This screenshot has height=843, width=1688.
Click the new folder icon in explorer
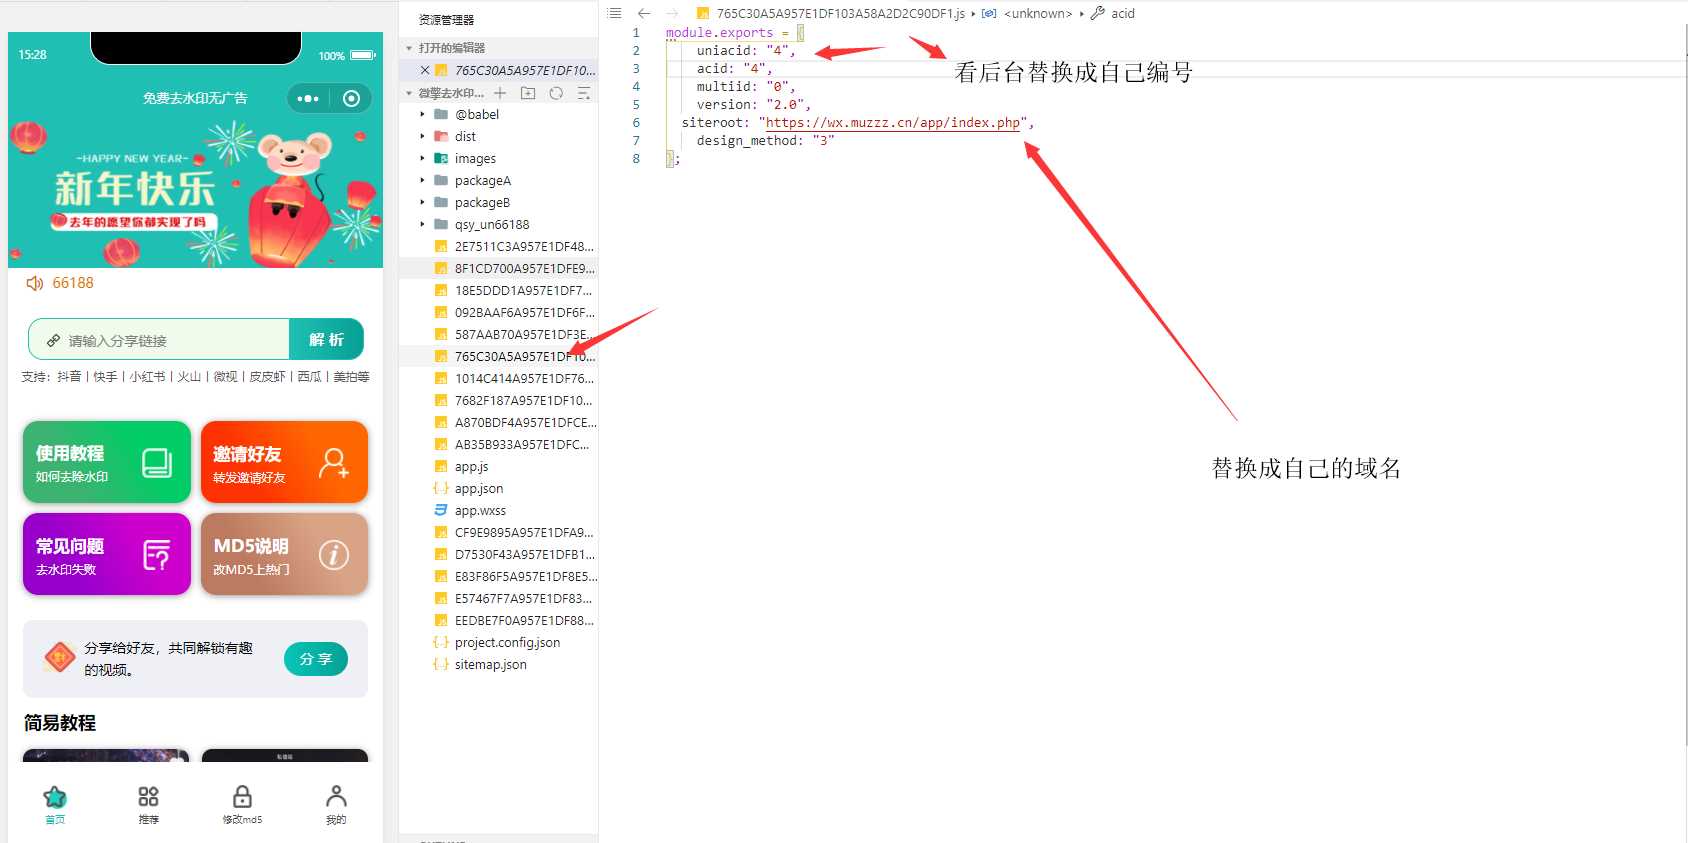[x=528, y=93]
